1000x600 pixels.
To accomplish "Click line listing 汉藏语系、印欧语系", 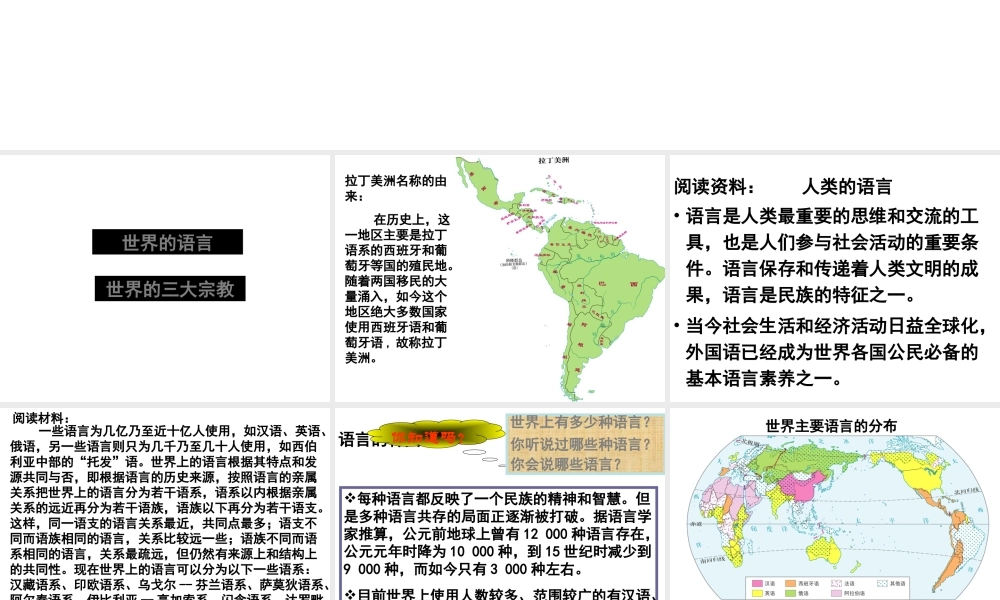I will pos(170,585).
